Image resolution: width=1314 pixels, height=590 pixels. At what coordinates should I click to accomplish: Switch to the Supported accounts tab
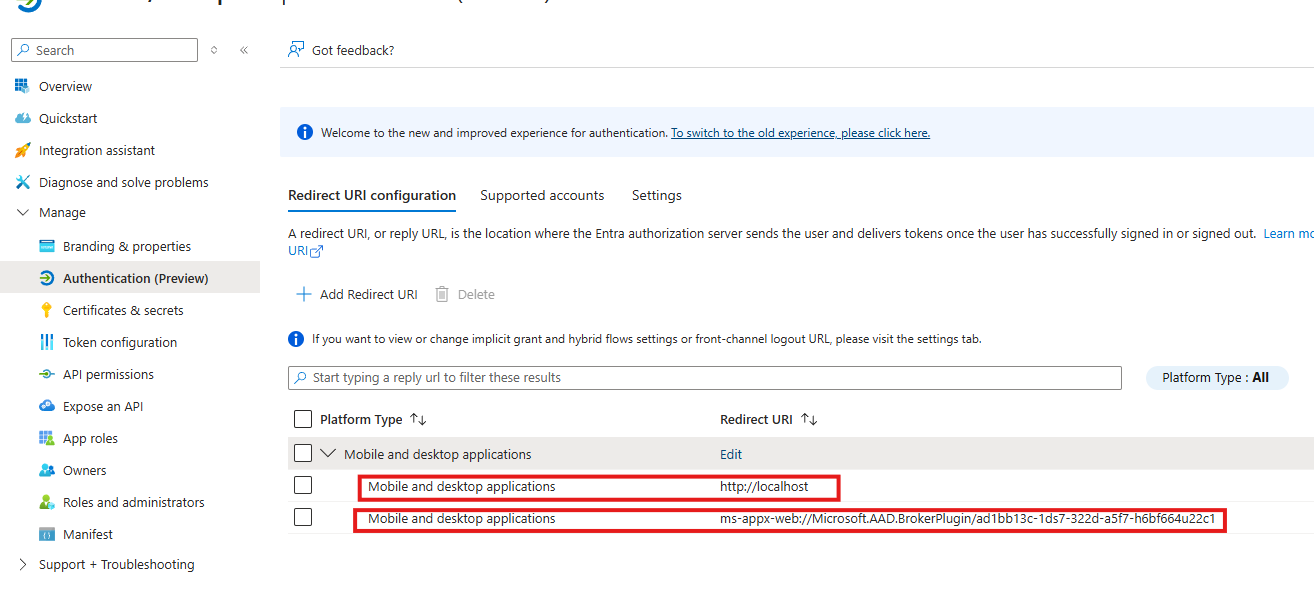pos(542,195)
